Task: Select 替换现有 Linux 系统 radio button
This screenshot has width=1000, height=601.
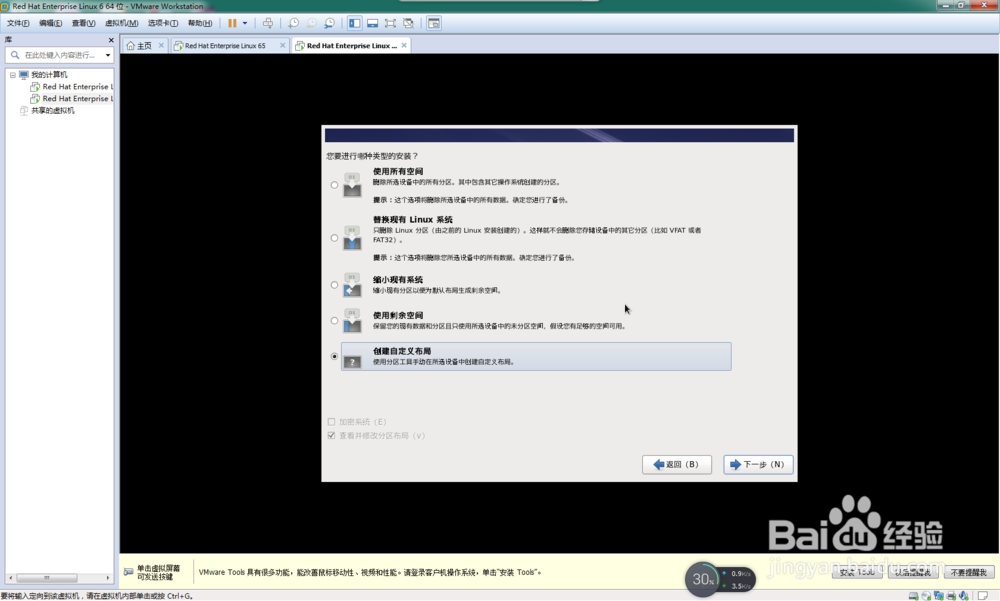Action: coord(334,238)
